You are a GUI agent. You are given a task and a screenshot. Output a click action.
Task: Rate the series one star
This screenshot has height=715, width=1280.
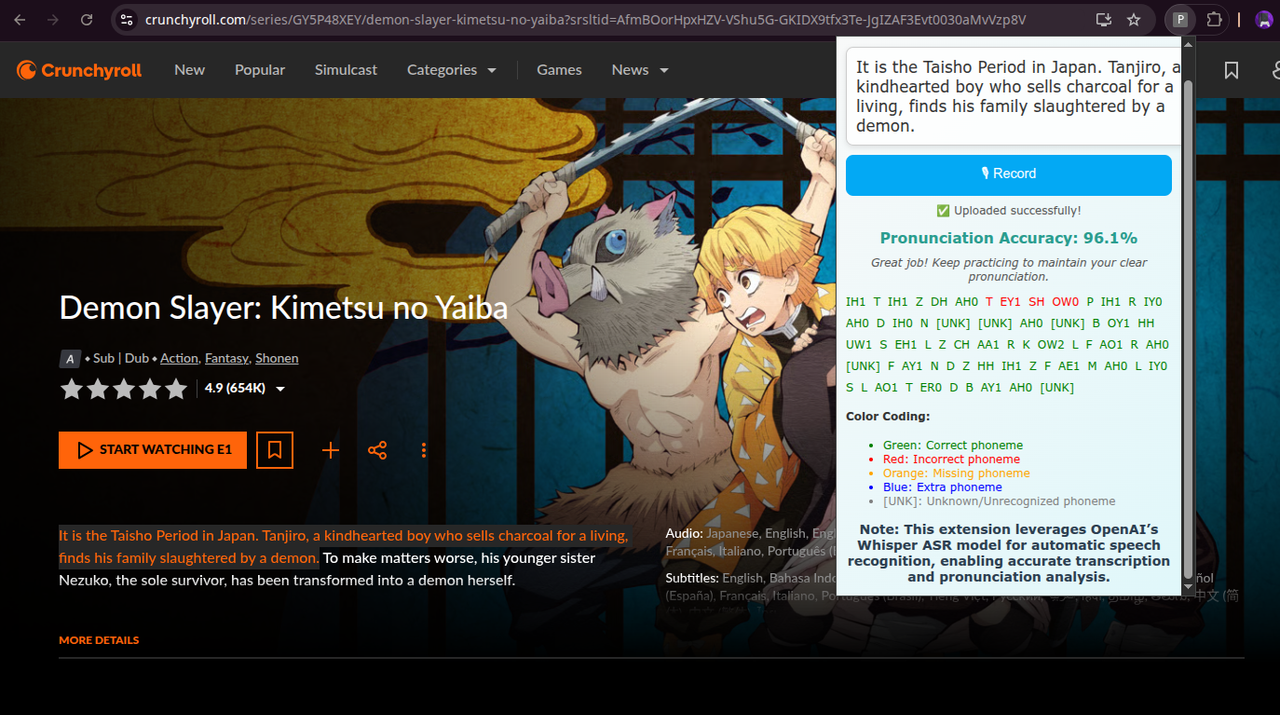(71, 388)
